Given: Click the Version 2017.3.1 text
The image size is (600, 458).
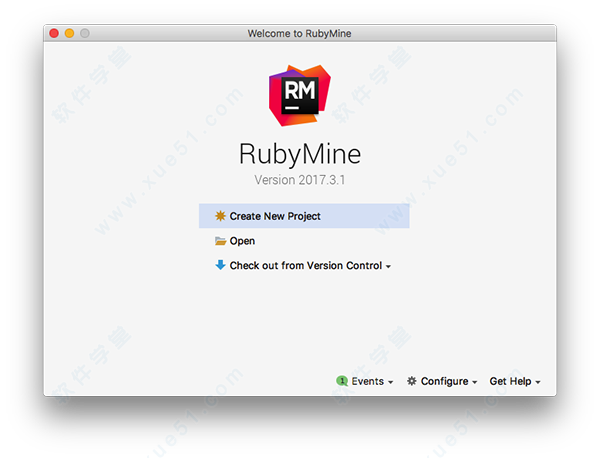Looking at the screenshot, I should pyautogui.click(x=300, y=180).
